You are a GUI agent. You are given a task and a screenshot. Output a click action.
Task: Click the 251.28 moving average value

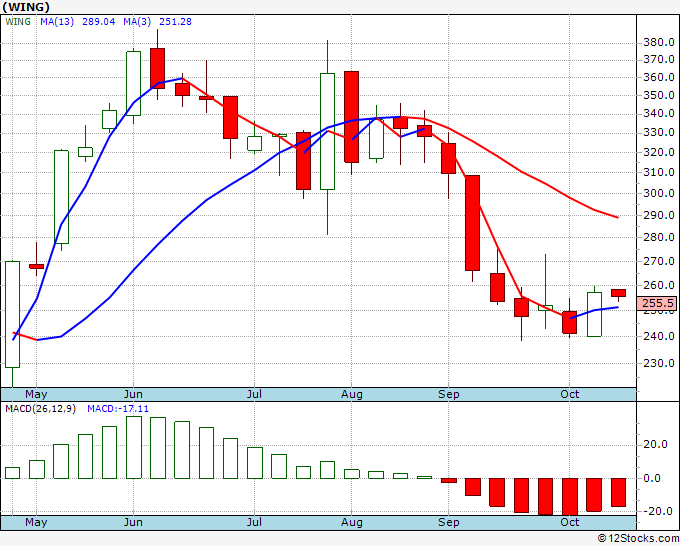click(175, 22)
